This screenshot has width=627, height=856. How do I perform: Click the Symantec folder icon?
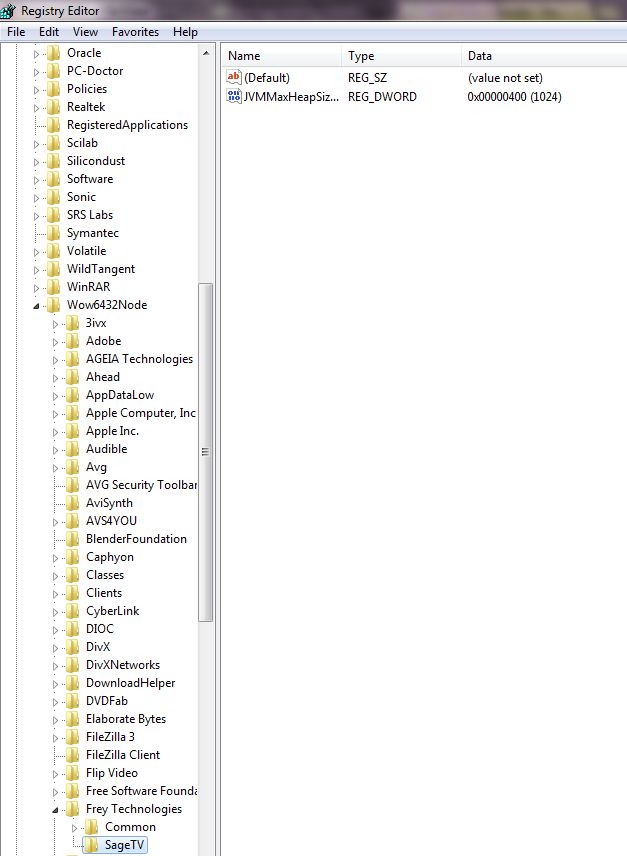53,233
